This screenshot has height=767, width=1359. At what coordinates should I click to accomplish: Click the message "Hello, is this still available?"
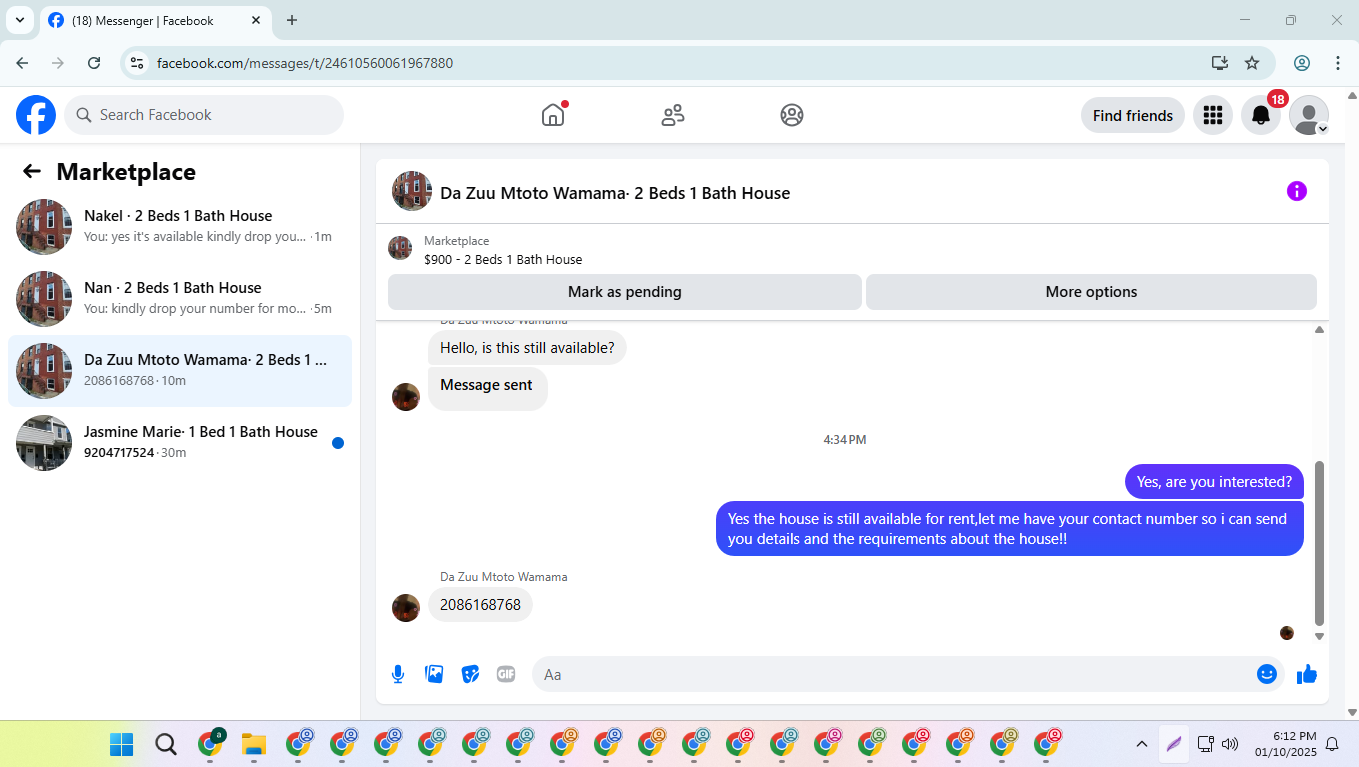point(527,348)
